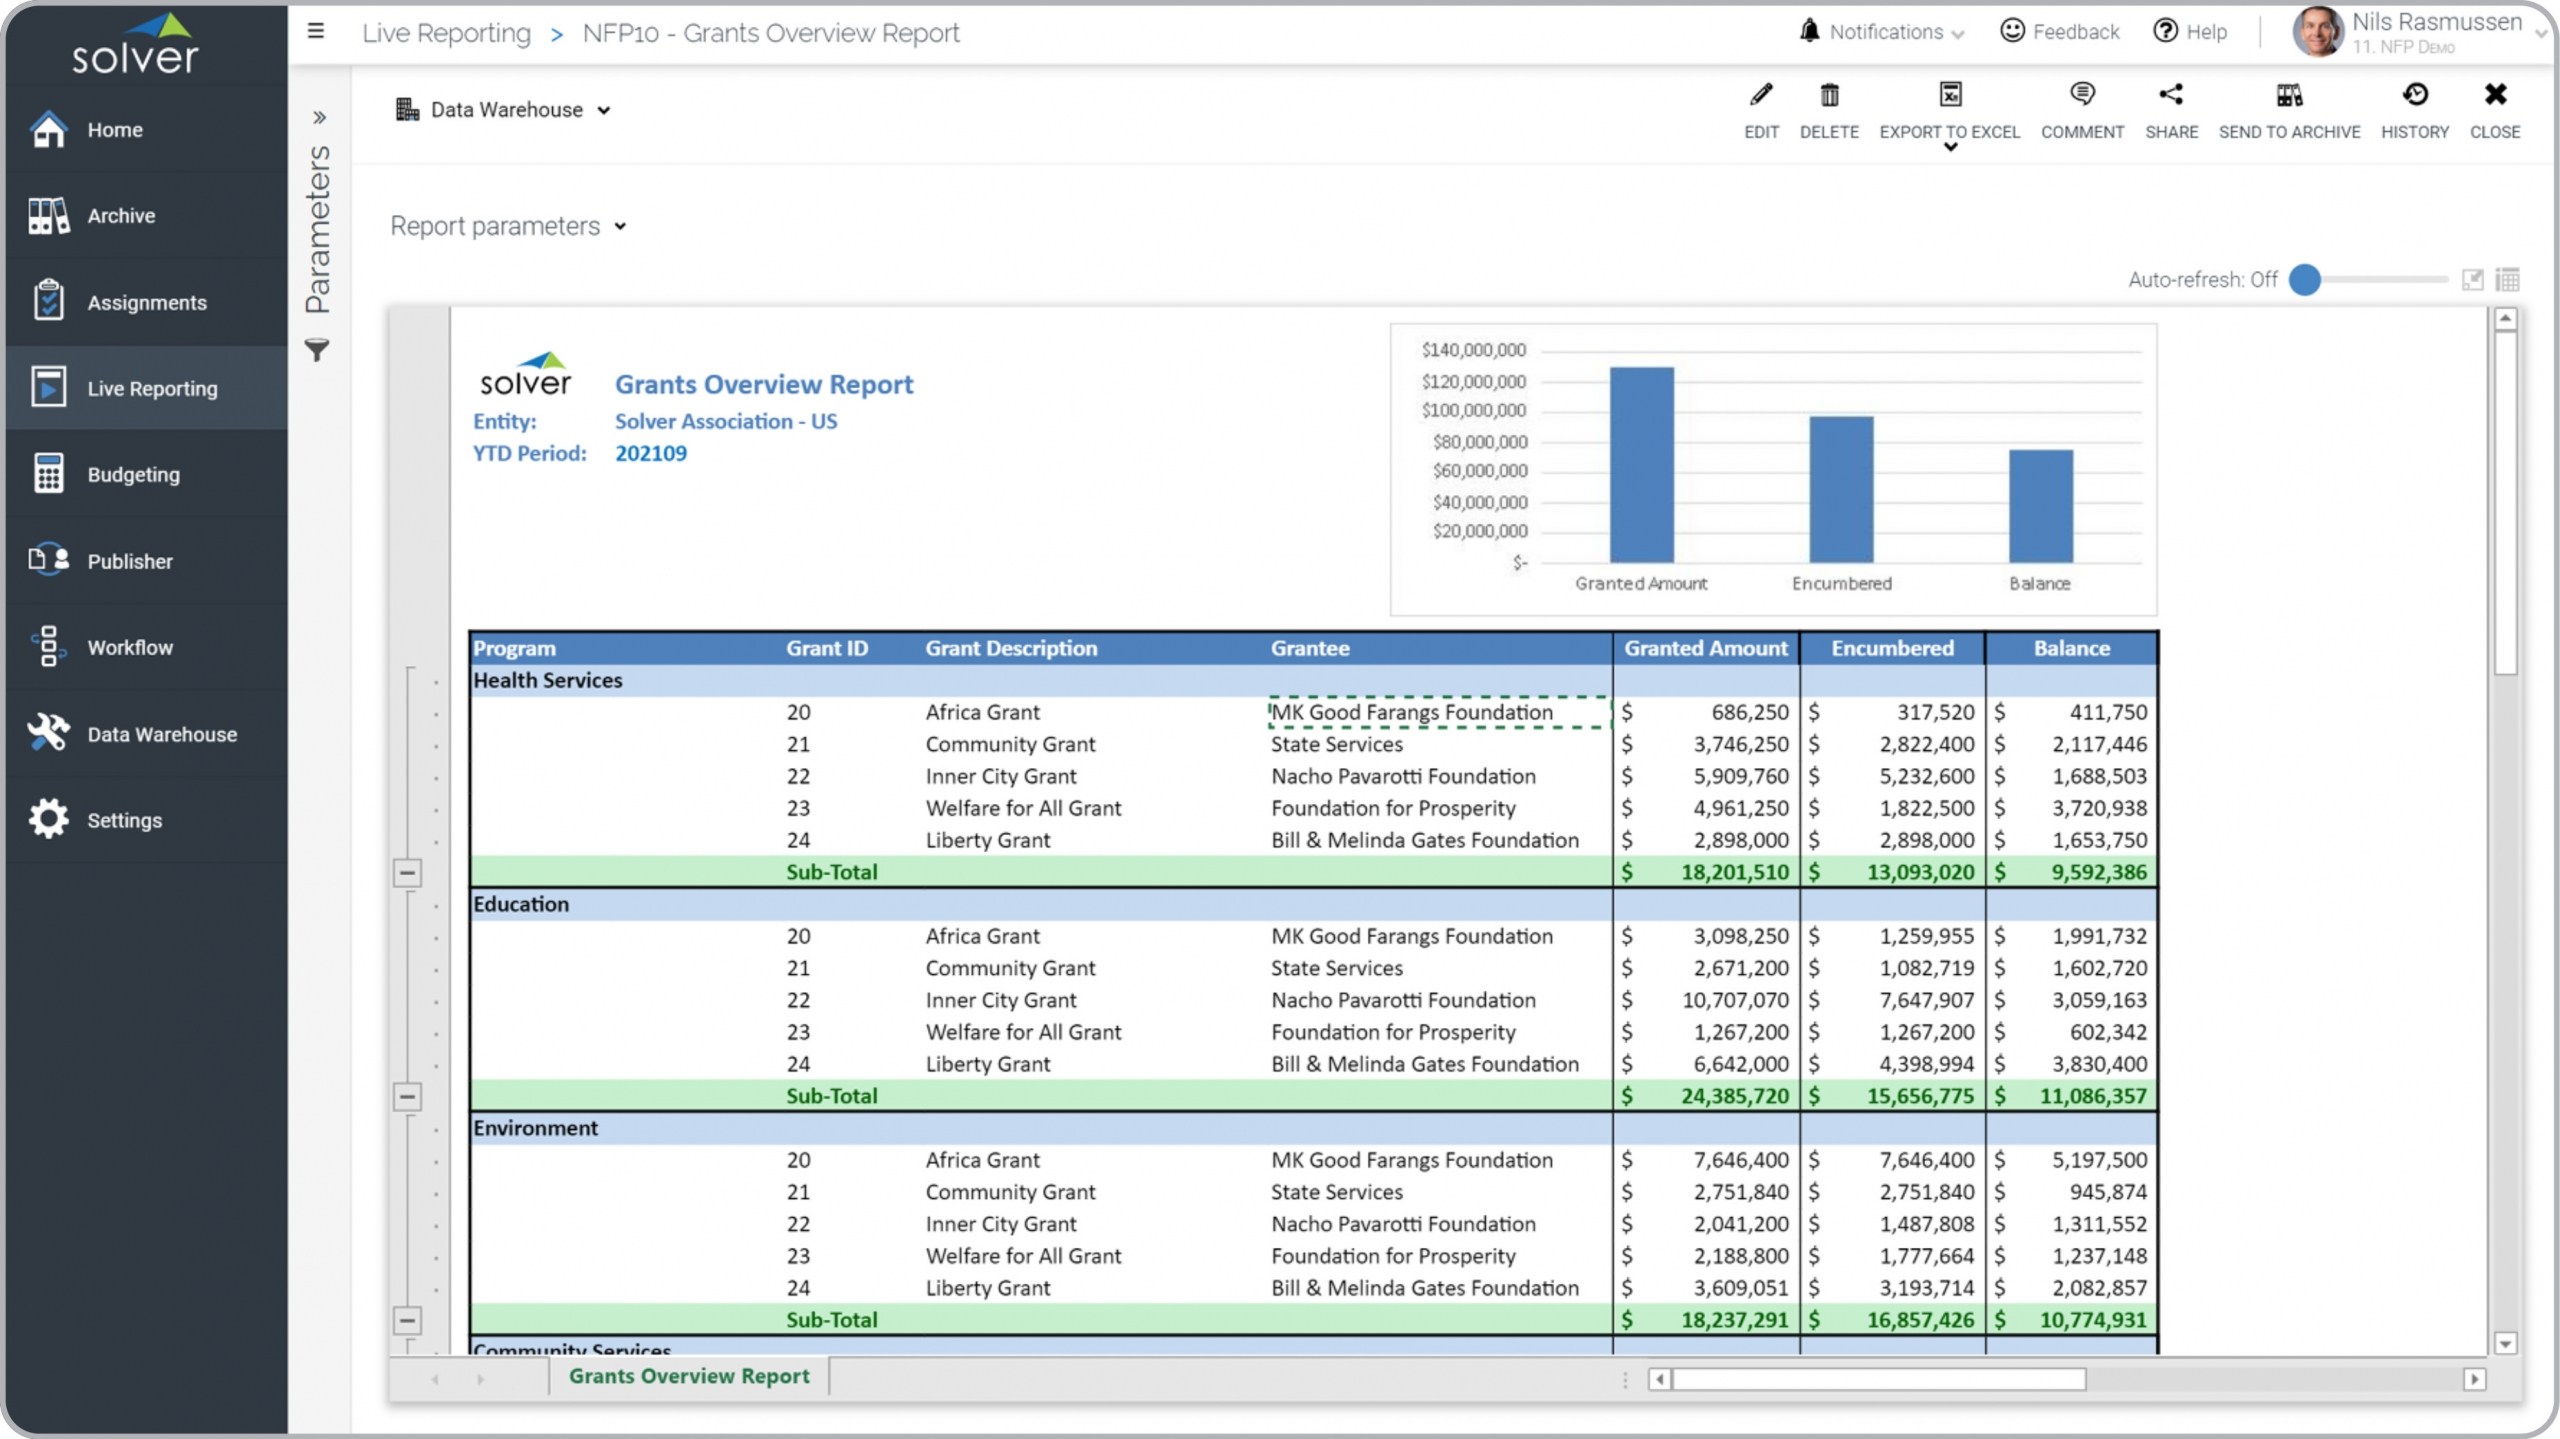The height and width of the screenshot is (1439, 2560).
Task: Open Budgeting in the sidebar
Action: tap(133, 475)
